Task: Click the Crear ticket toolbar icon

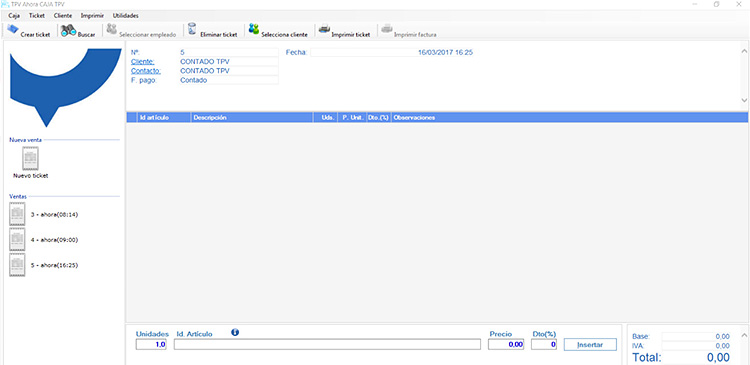Action: point(12,30)
